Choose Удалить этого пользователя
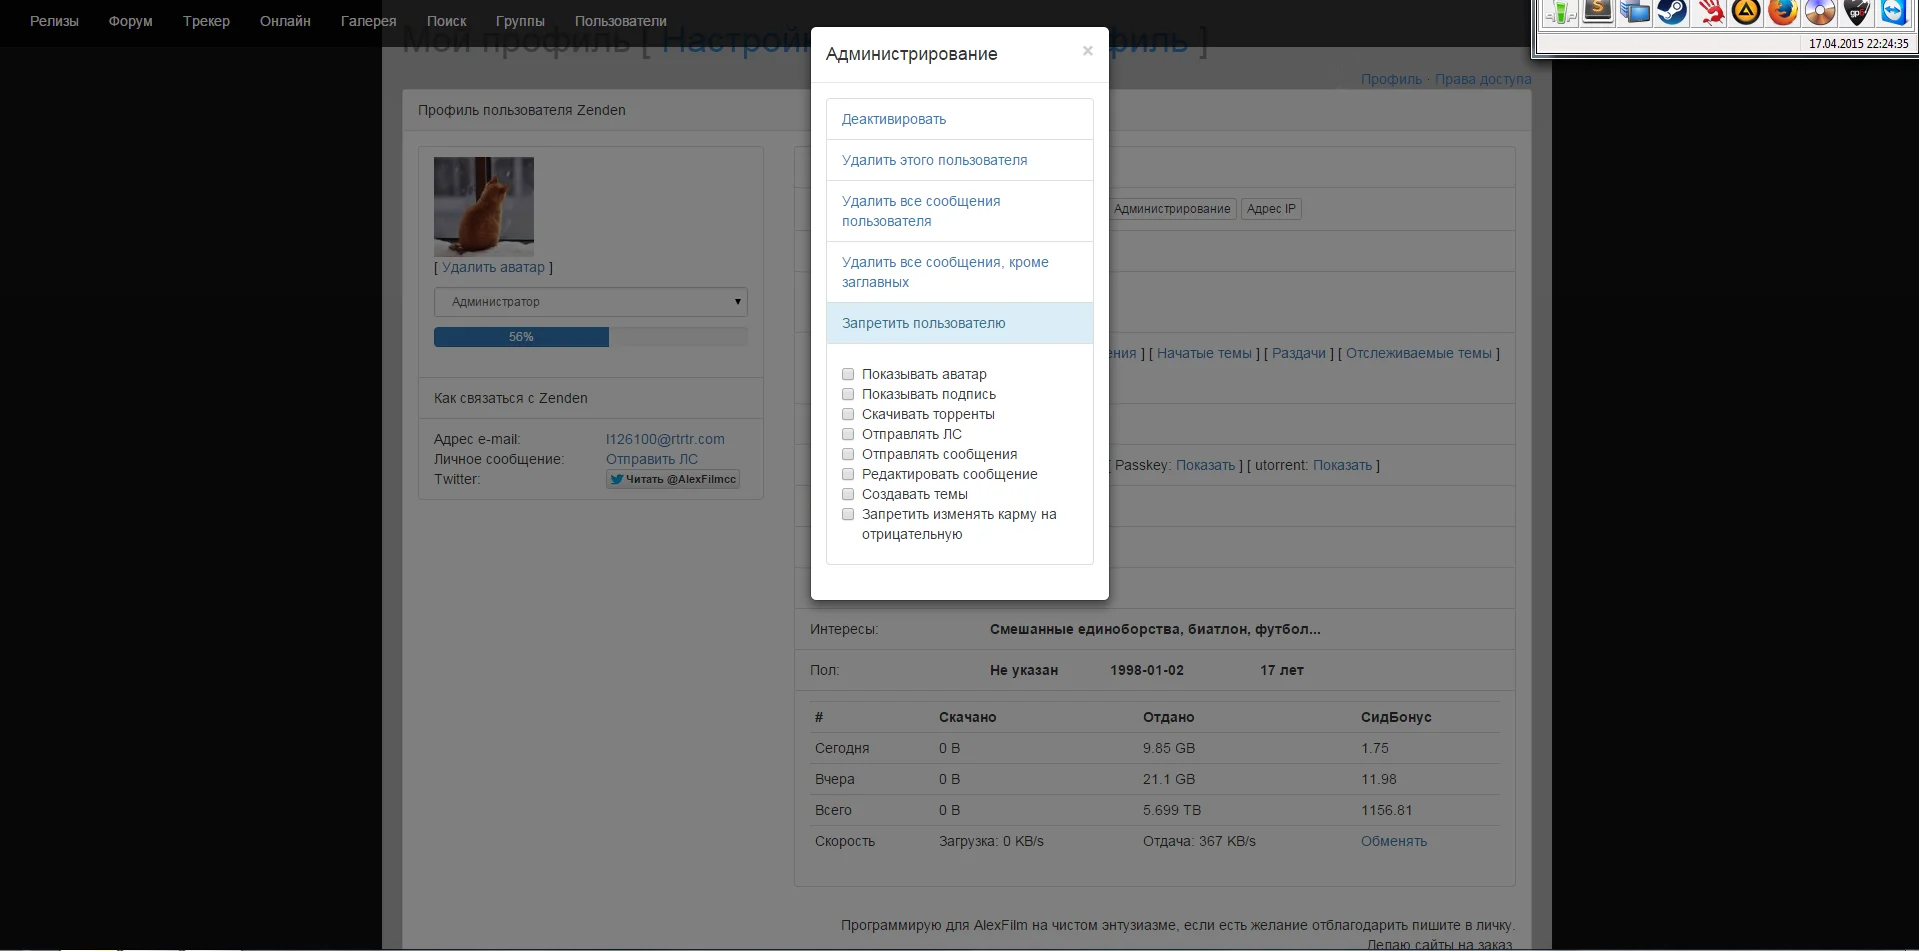 point(960,160)
